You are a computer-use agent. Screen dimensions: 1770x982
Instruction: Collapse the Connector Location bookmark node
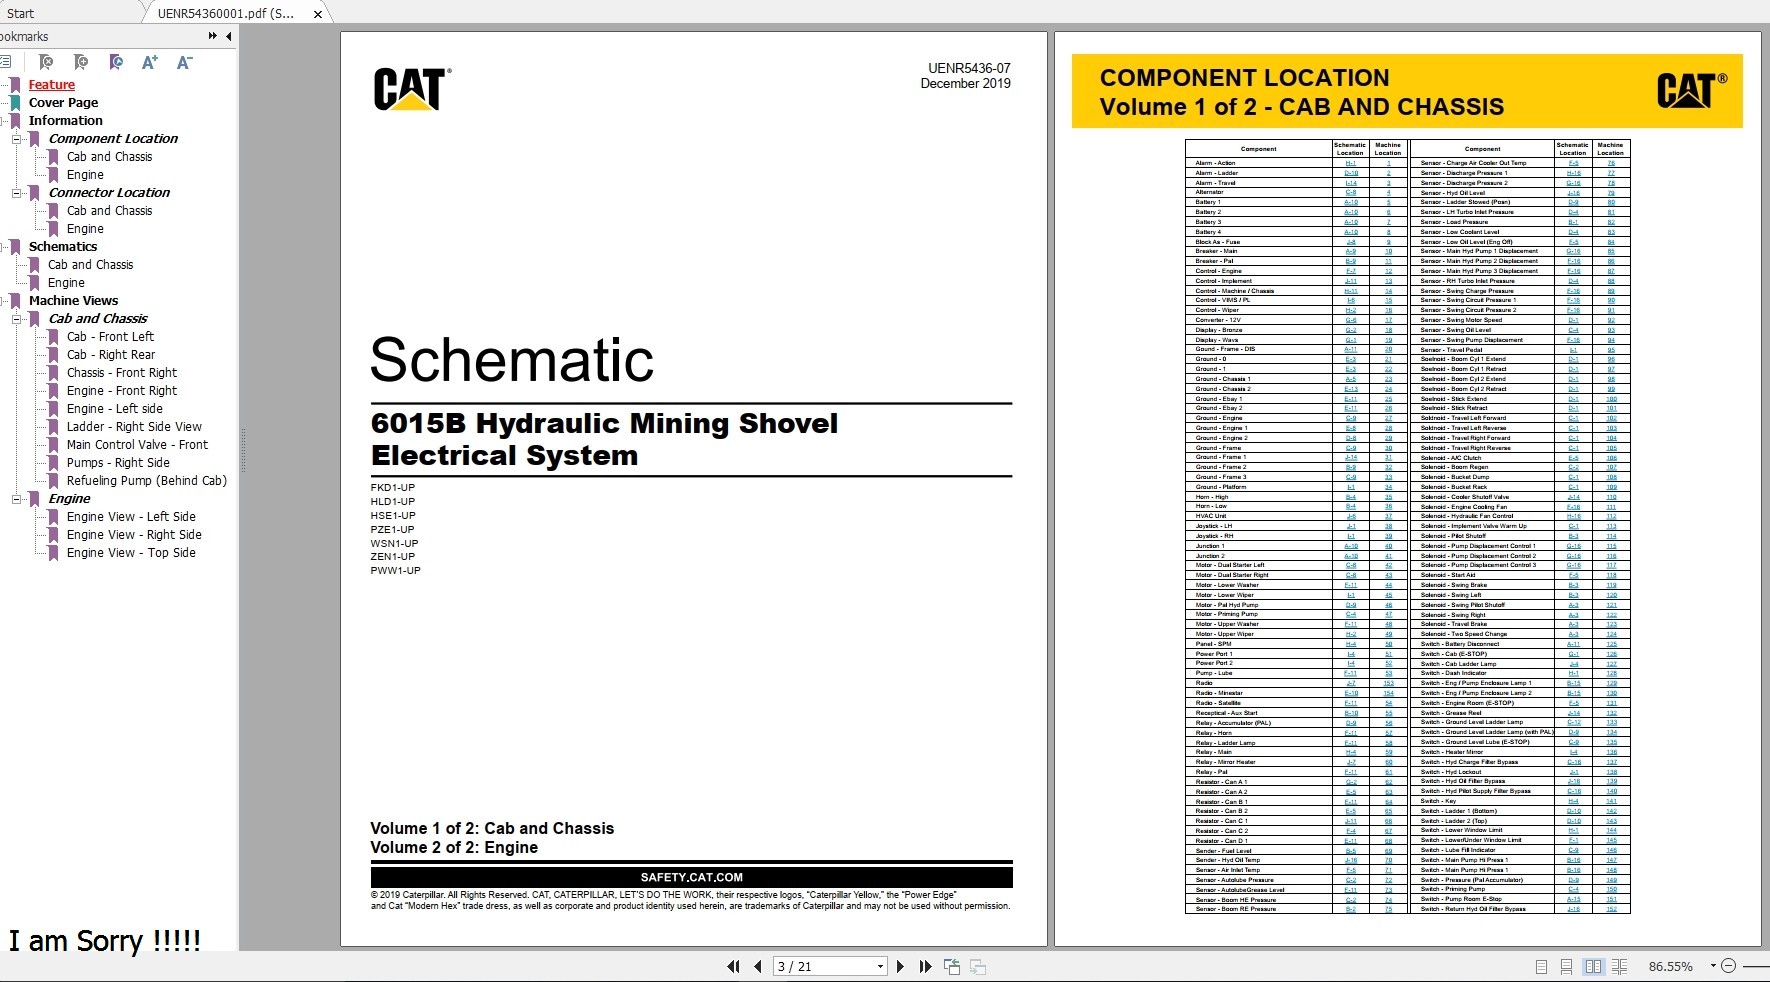pyautogui.click(x=17, y=193)
